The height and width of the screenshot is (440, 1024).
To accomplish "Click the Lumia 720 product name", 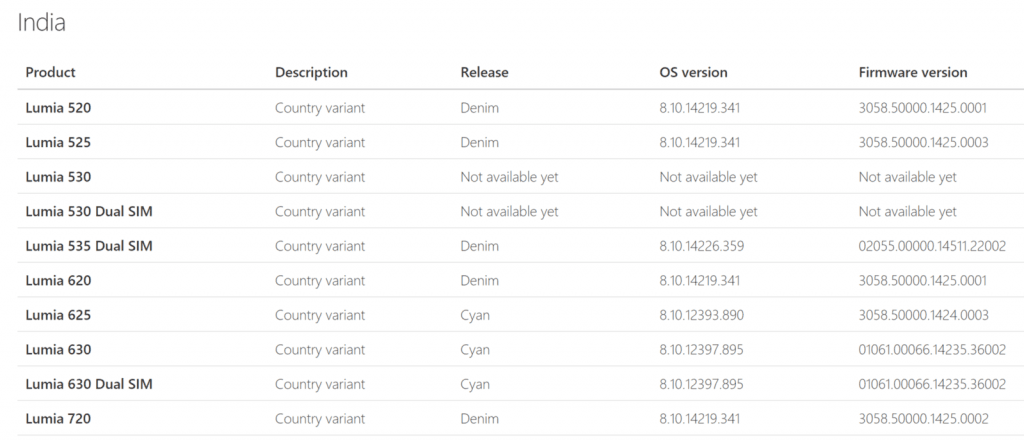I will coord(58,418).
